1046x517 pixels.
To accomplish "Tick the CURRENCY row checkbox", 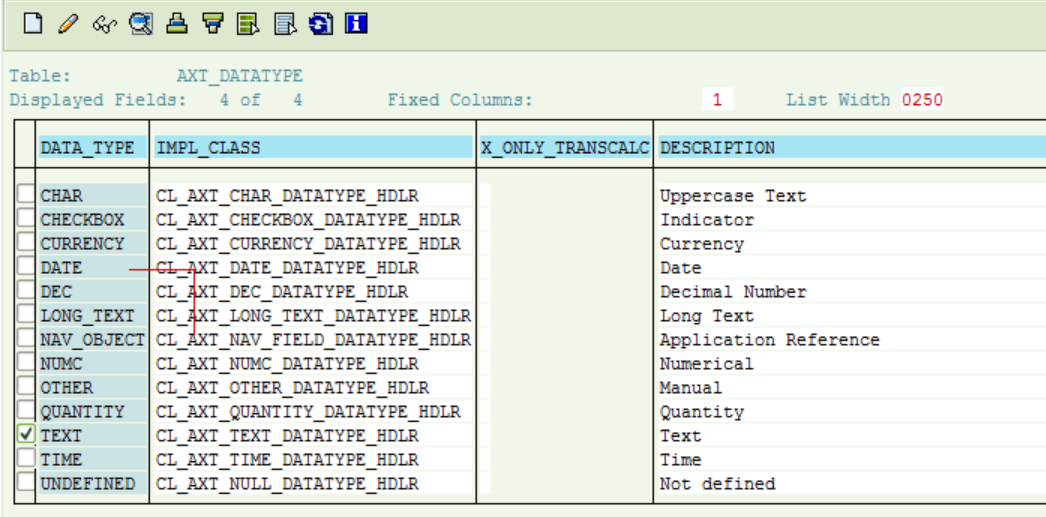I will (x=25, y=242).
